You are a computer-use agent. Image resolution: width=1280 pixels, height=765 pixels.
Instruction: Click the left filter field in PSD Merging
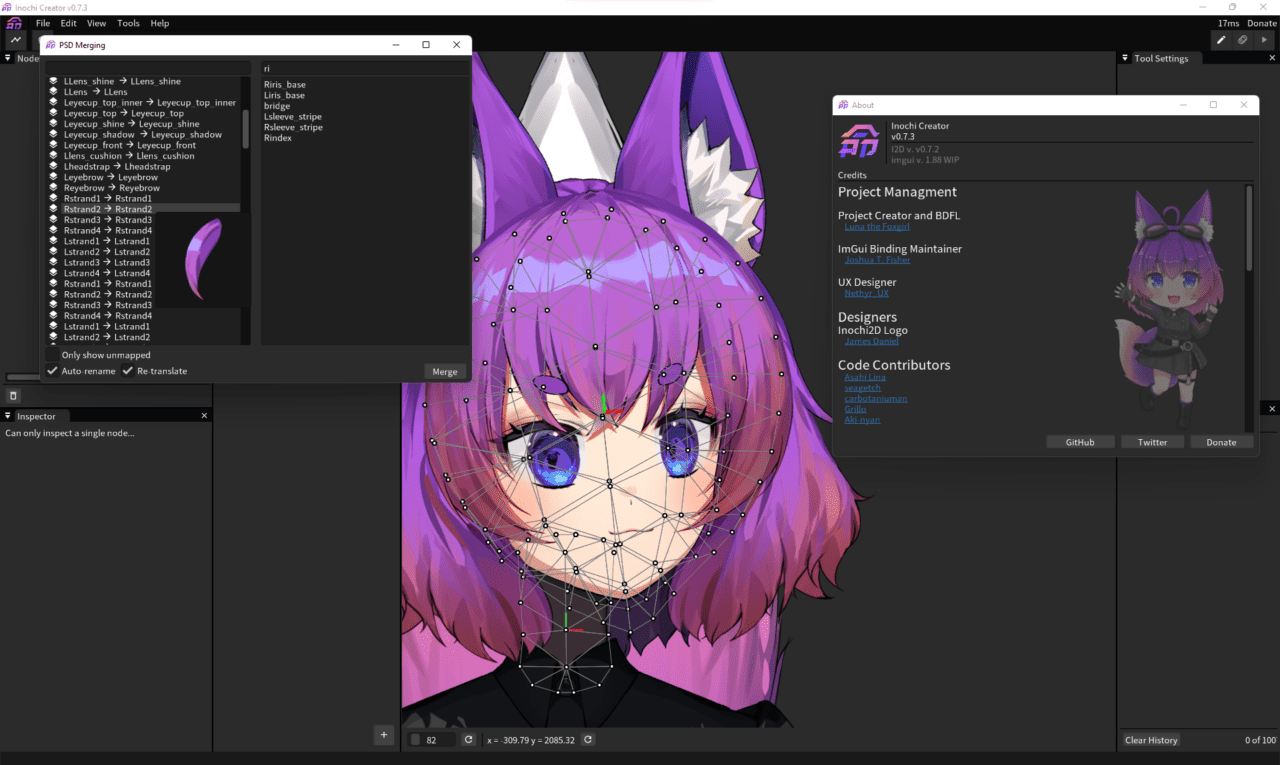pos(148,68)
